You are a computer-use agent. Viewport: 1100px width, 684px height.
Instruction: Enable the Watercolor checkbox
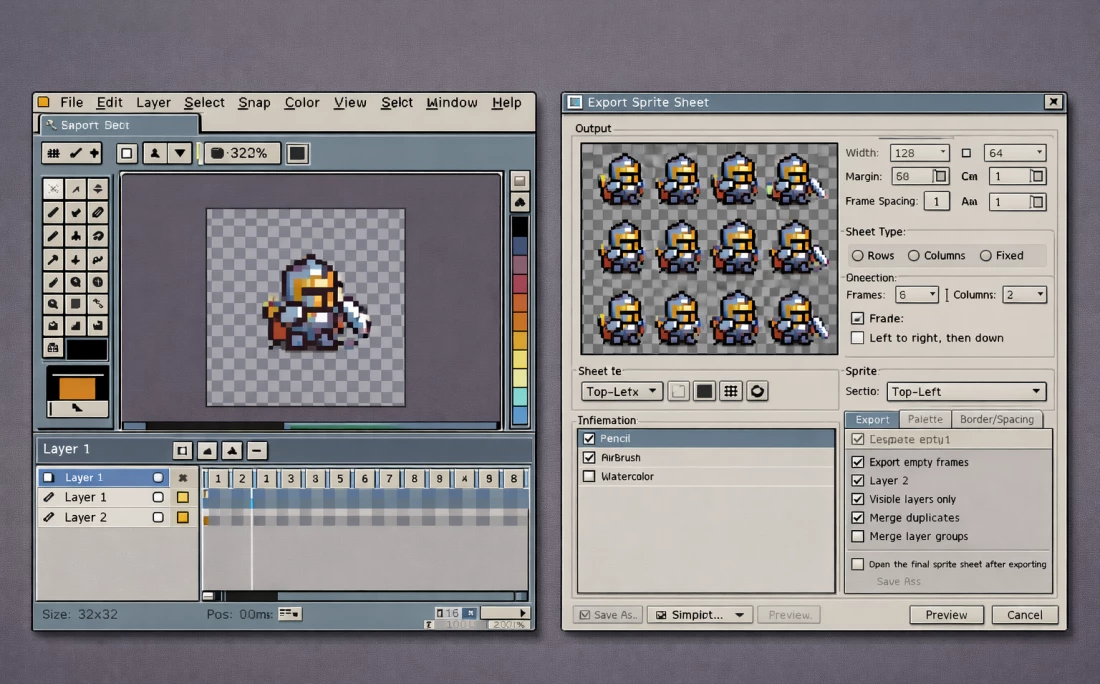click(x=589, y=476)
